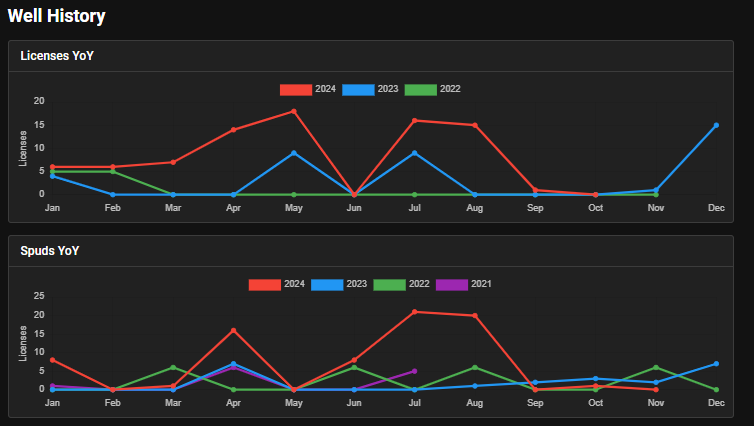
Task: Click the 2024 July peak in Spuds chart
Action: tap(414, 311)
